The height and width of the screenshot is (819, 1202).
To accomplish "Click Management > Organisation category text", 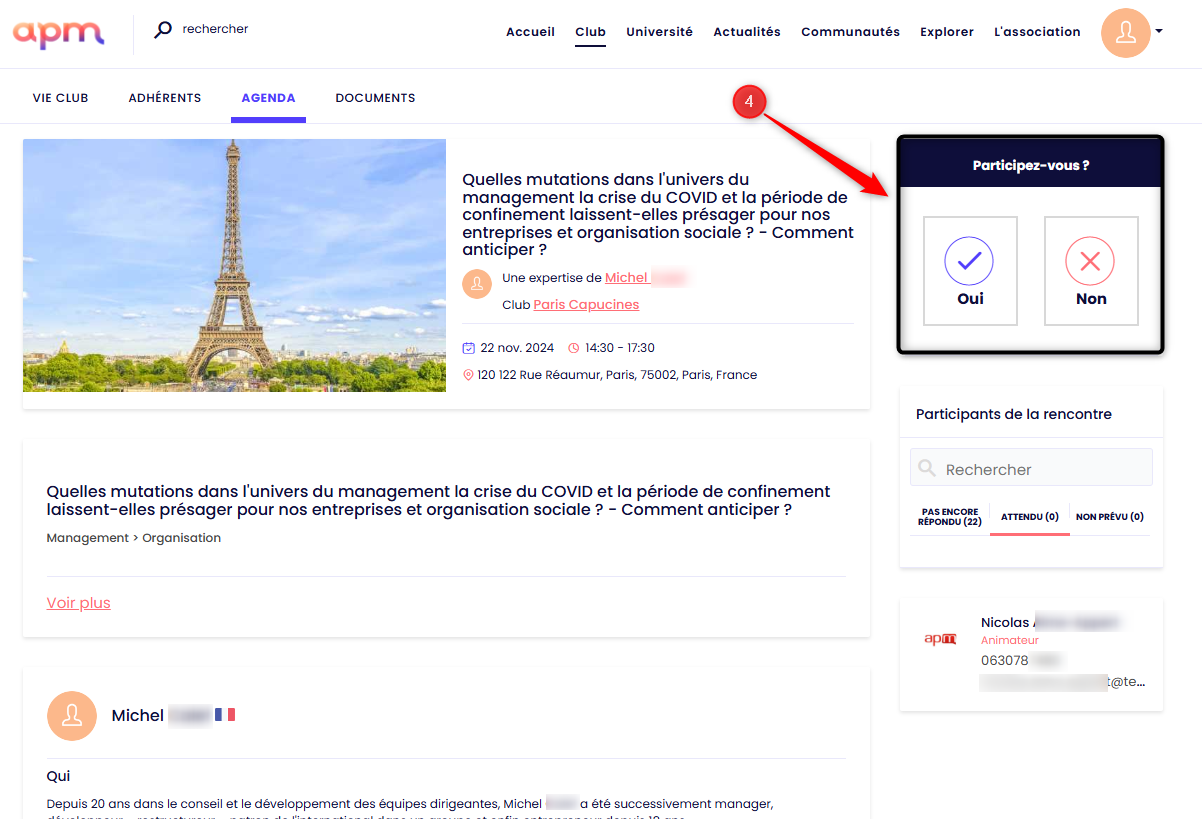I will (134, 538).
